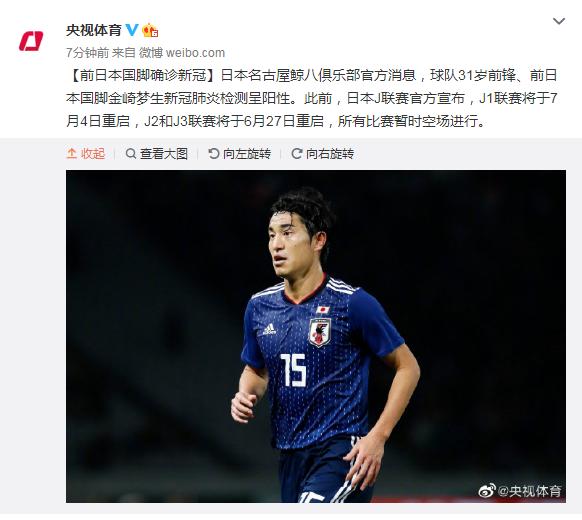Click the post body text paragraph
The width and height of the screenshot is (582, 520).
[x=312, y=98]
